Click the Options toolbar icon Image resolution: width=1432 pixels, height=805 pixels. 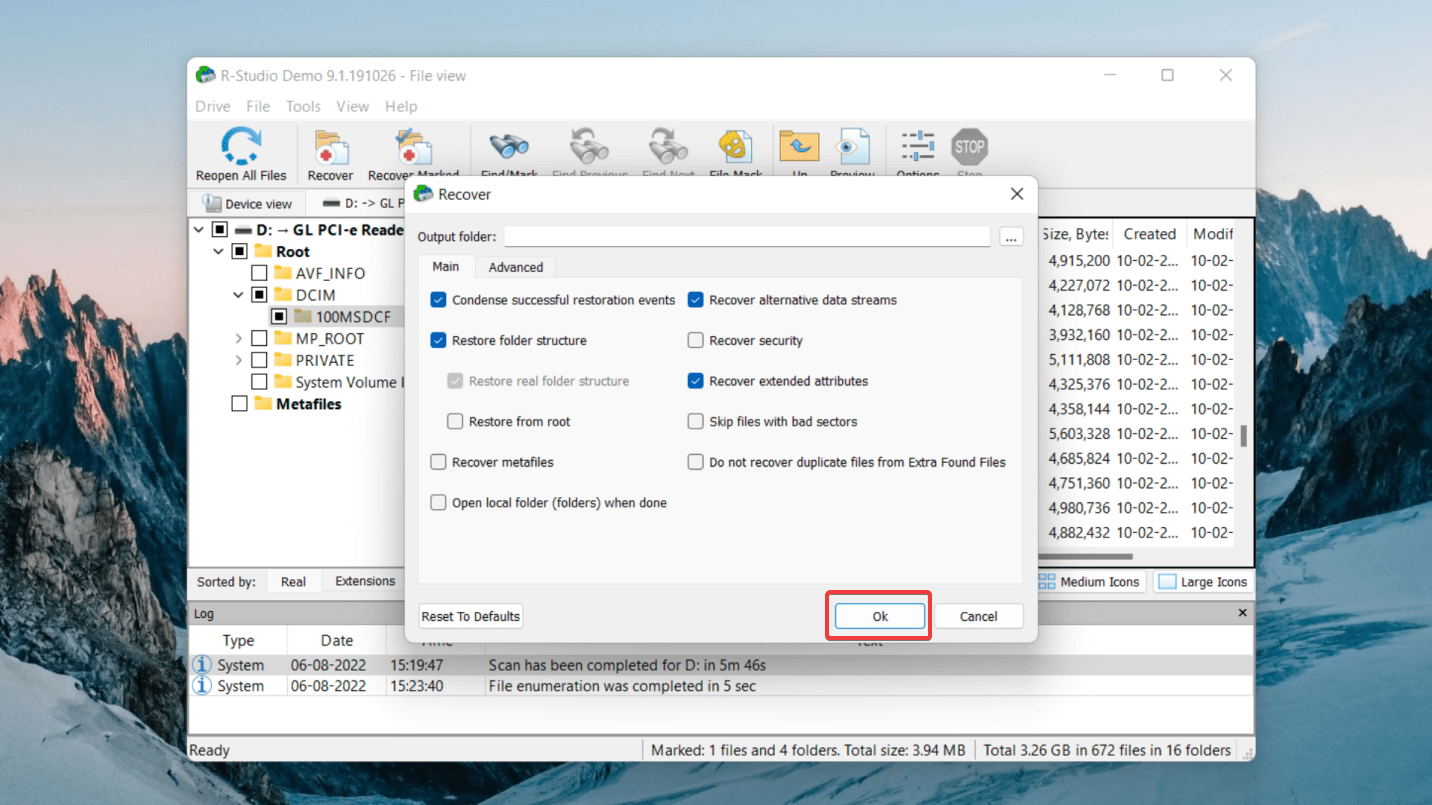pos(917,146)
